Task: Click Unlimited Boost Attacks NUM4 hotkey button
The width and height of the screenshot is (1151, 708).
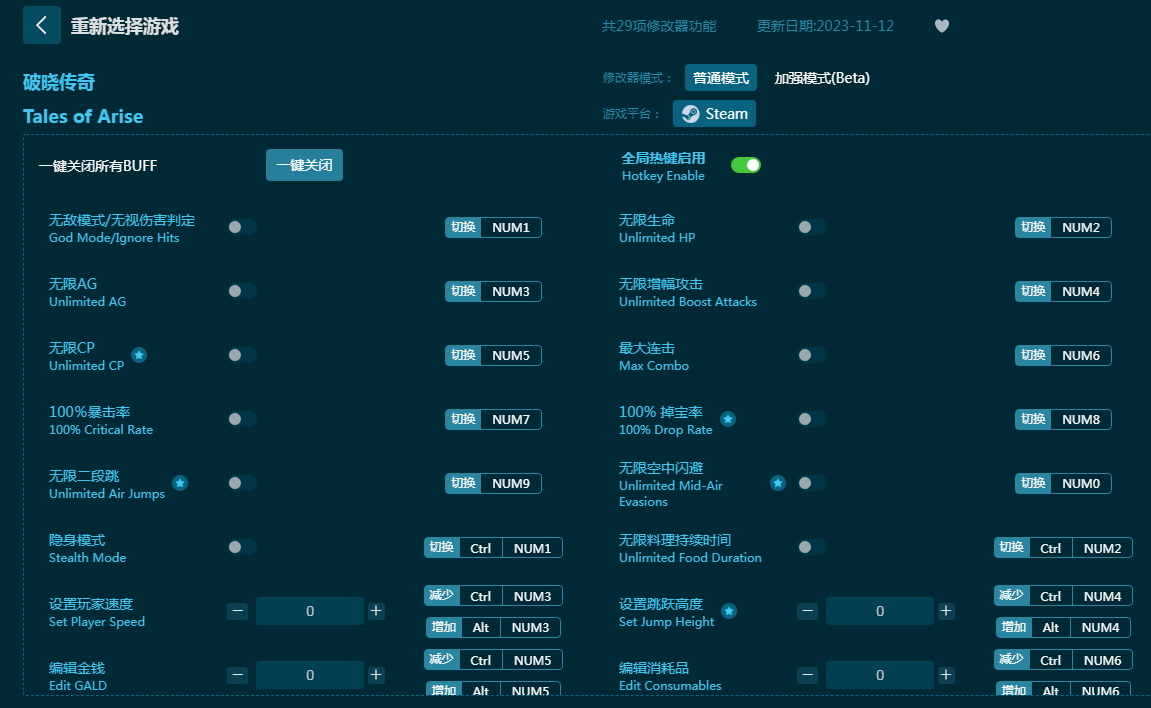Action: [x=1063, y=291]
